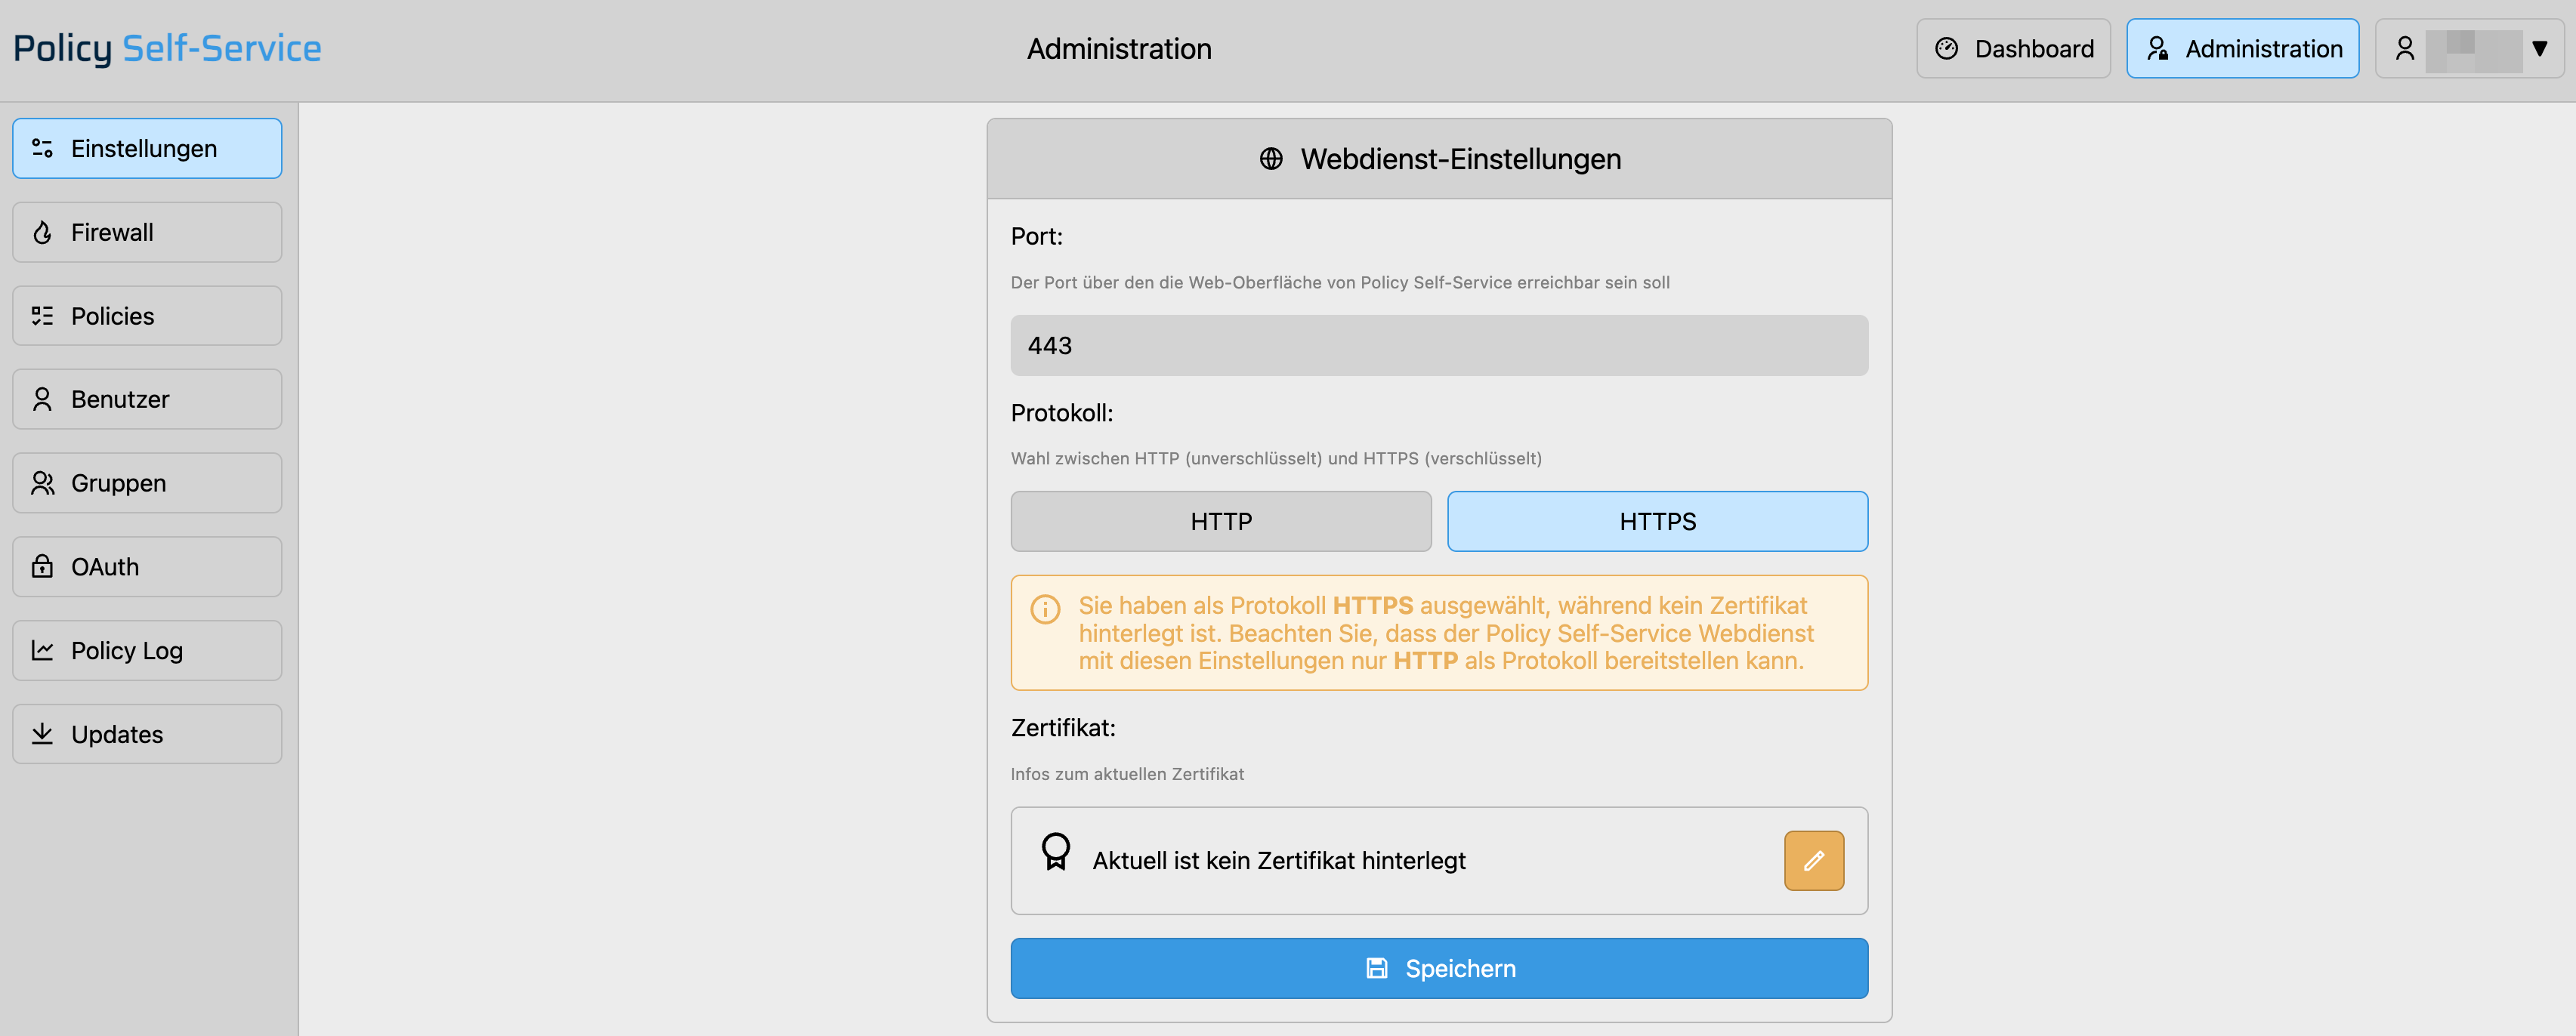Viewport: 2576px width, 1036px height.
Task: Click the info icon in the HTTPS warning
Action: coord(1045,609)
